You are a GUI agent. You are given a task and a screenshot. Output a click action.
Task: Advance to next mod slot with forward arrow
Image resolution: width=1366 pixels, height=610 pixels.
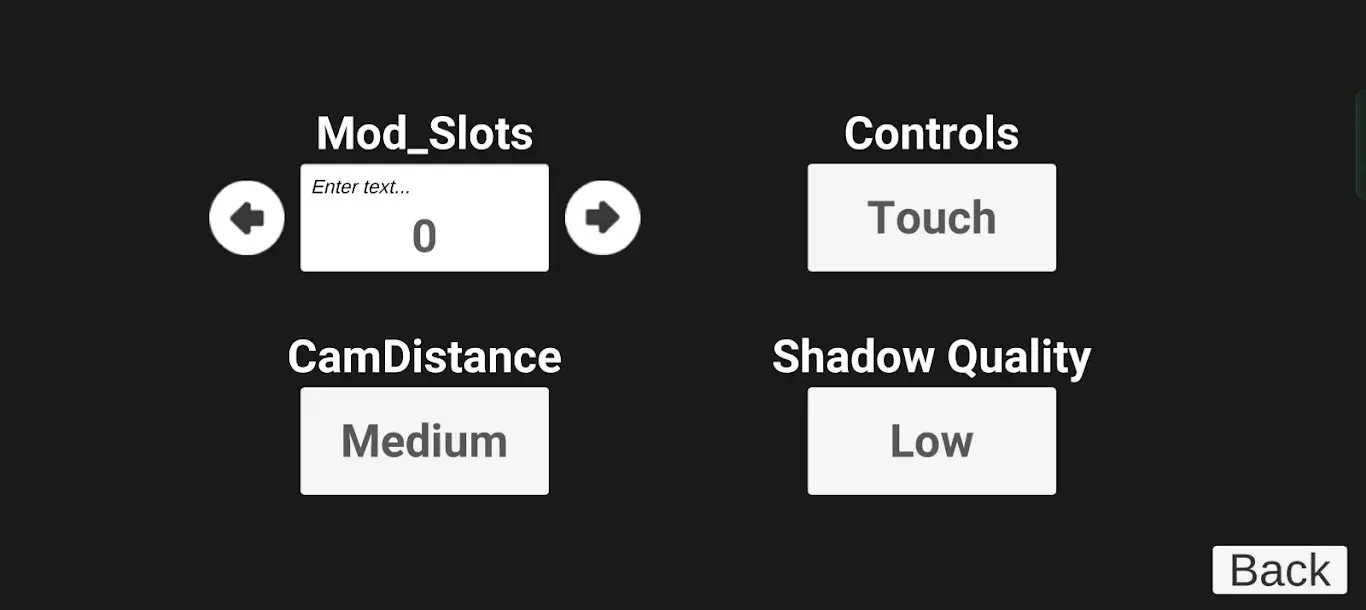coord(602,218)
